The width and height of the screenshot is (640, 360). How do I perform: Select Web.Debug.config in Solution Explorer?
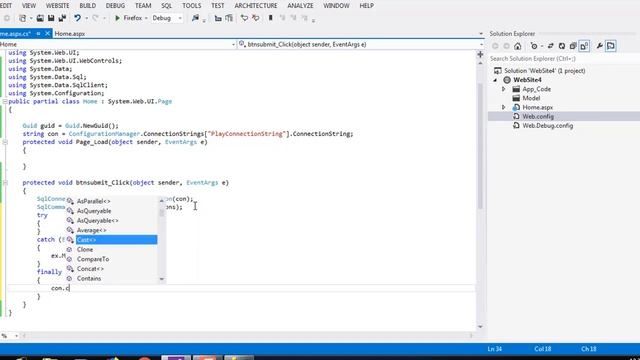click(547, 126)
